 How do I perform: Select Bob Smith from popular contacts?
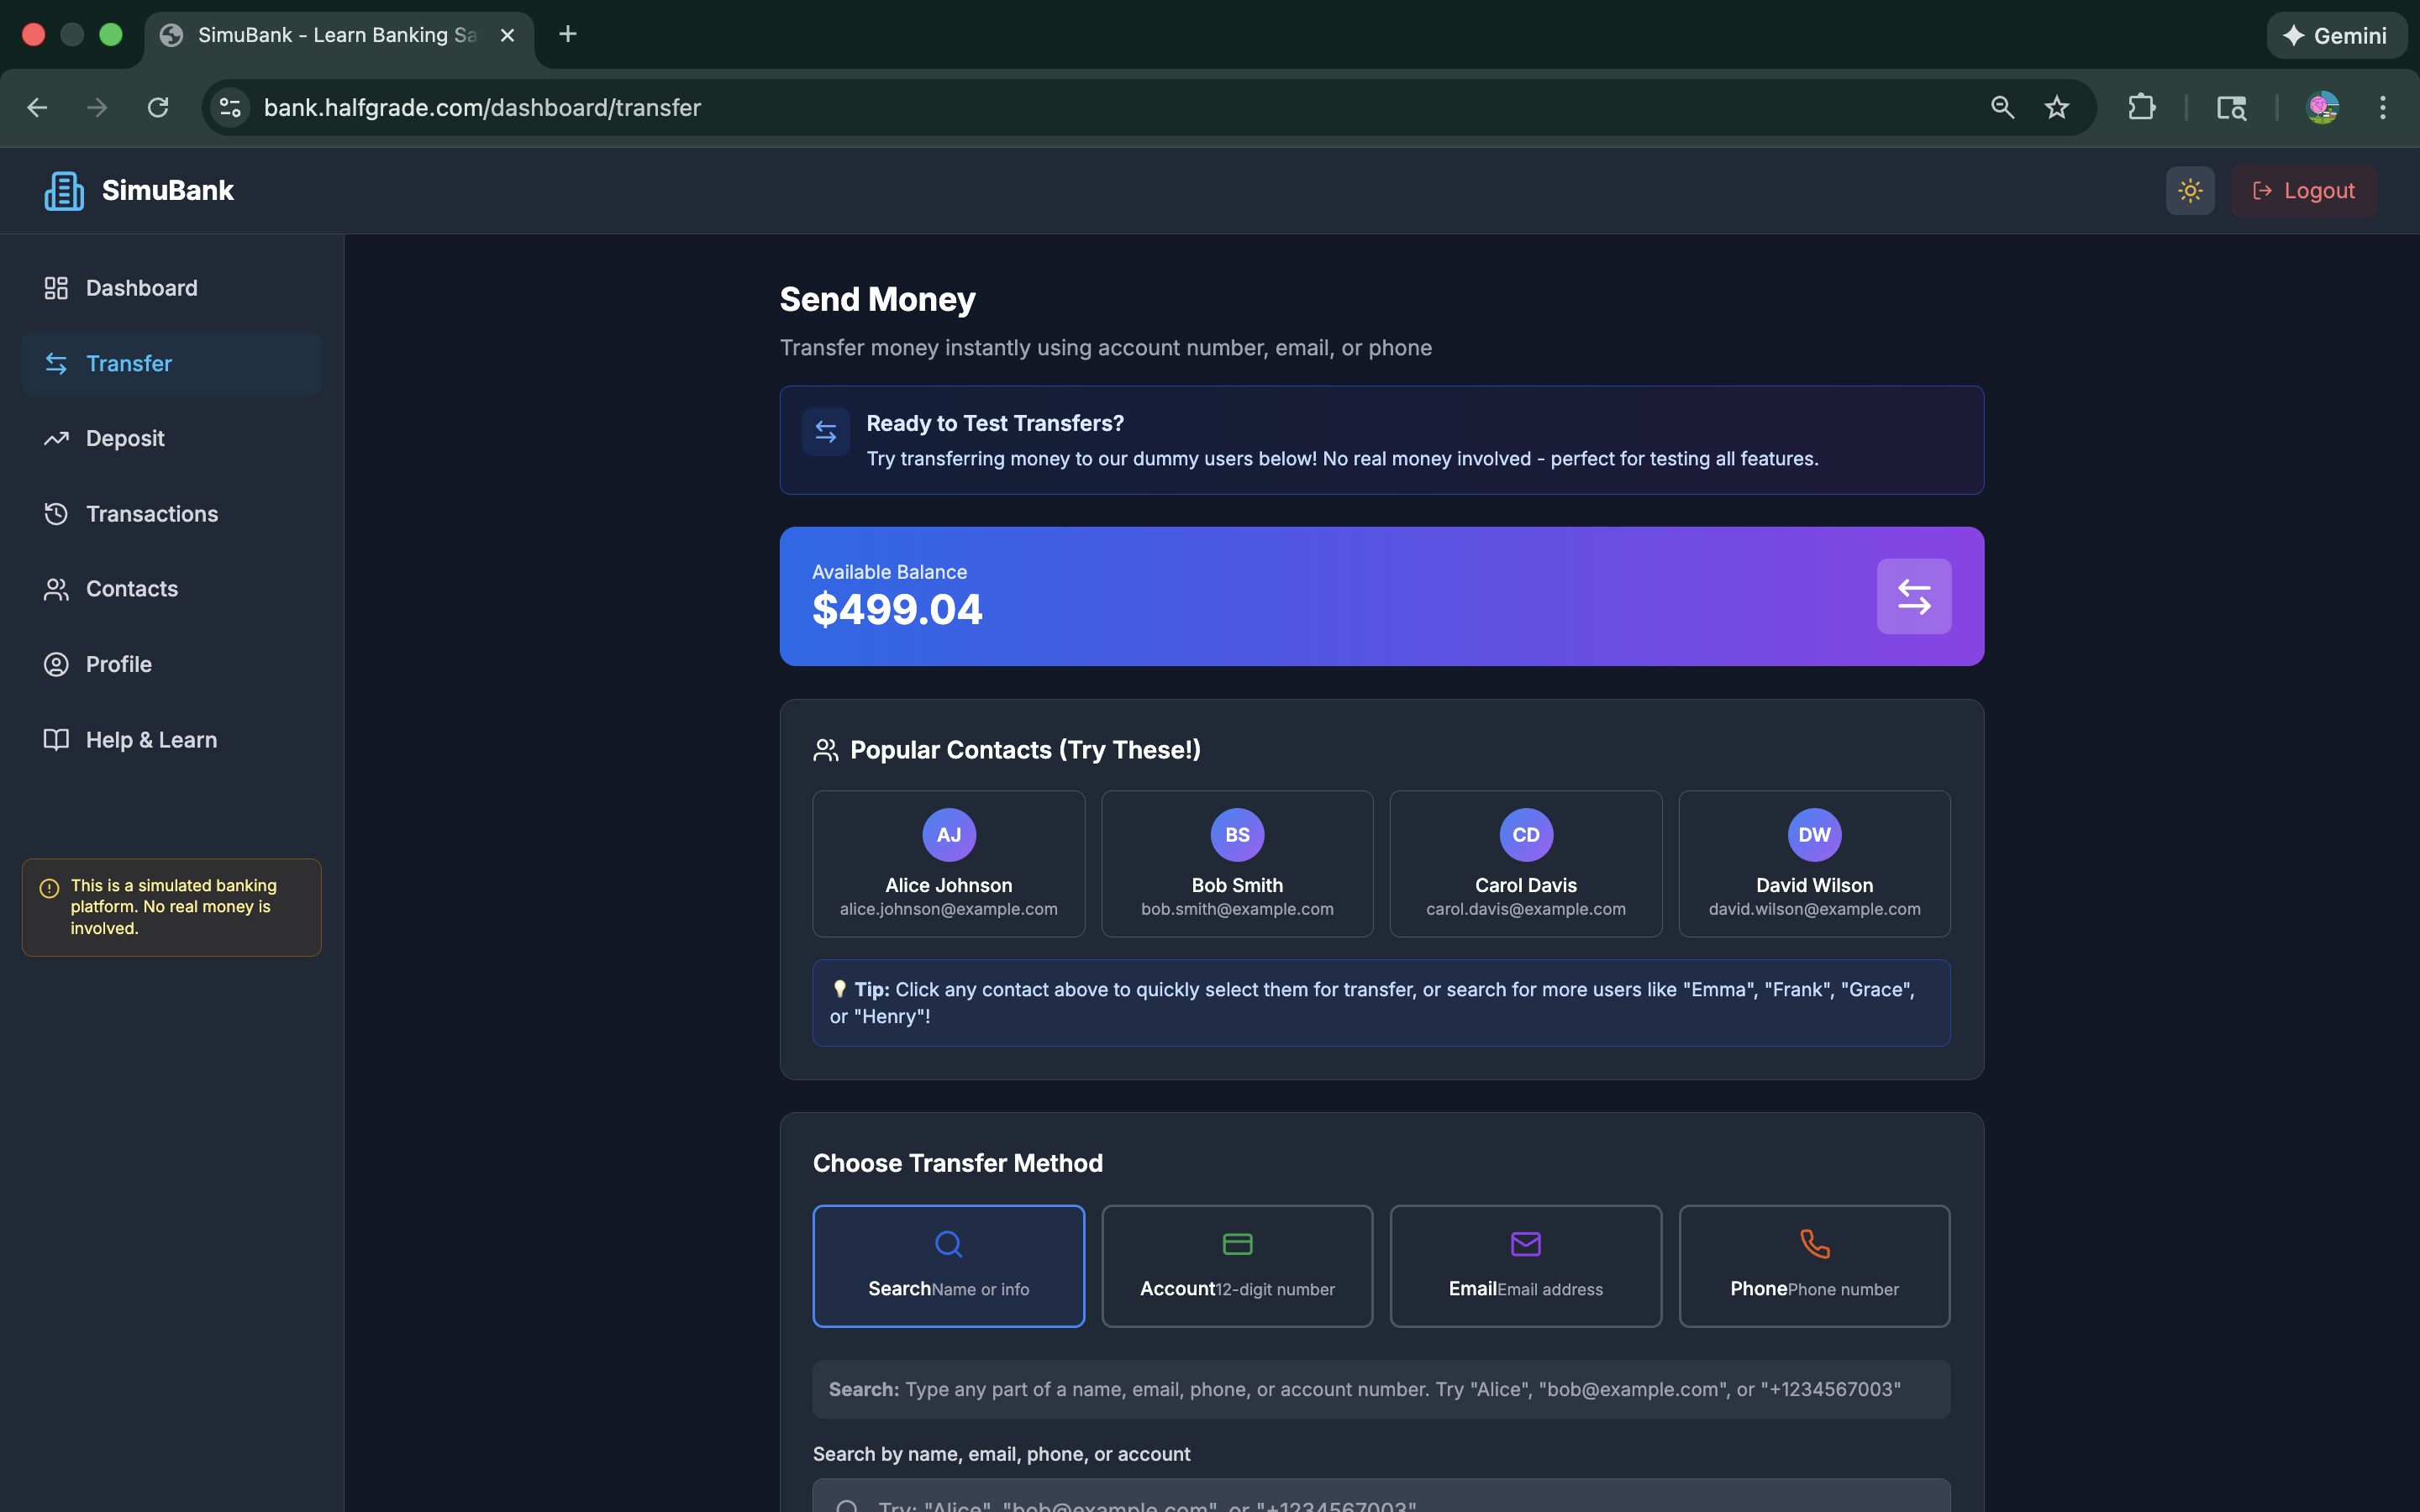1236,863
